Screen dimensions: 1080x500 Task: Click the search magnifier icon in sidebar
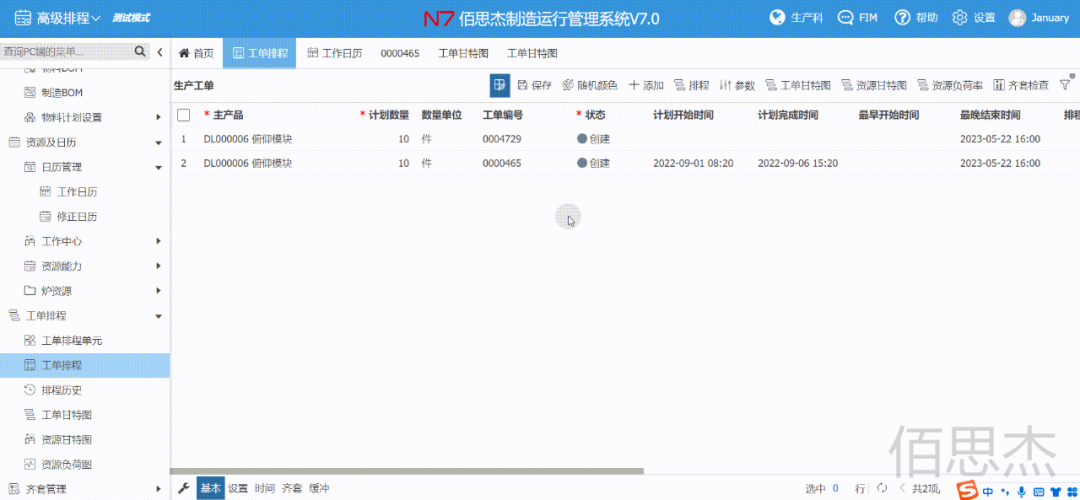pos(140,52)
